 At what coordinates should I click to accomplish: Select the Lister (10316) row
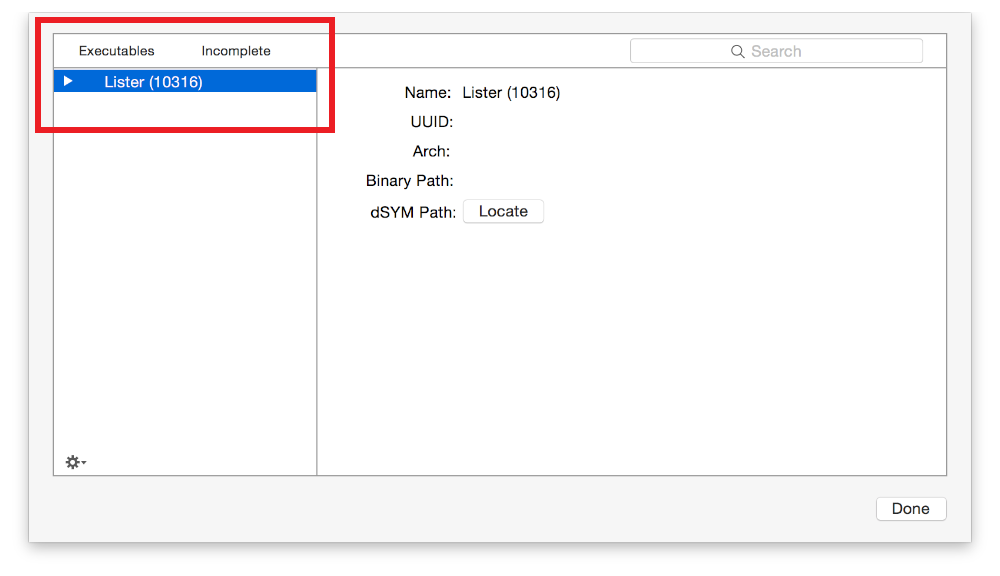point(185,82)
